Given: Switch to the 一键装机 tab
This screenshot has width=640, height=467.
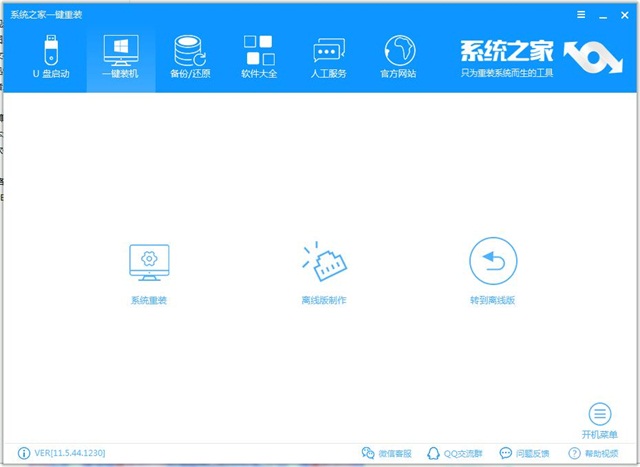Looking at the screenshot, I should (x=121, y=59).
